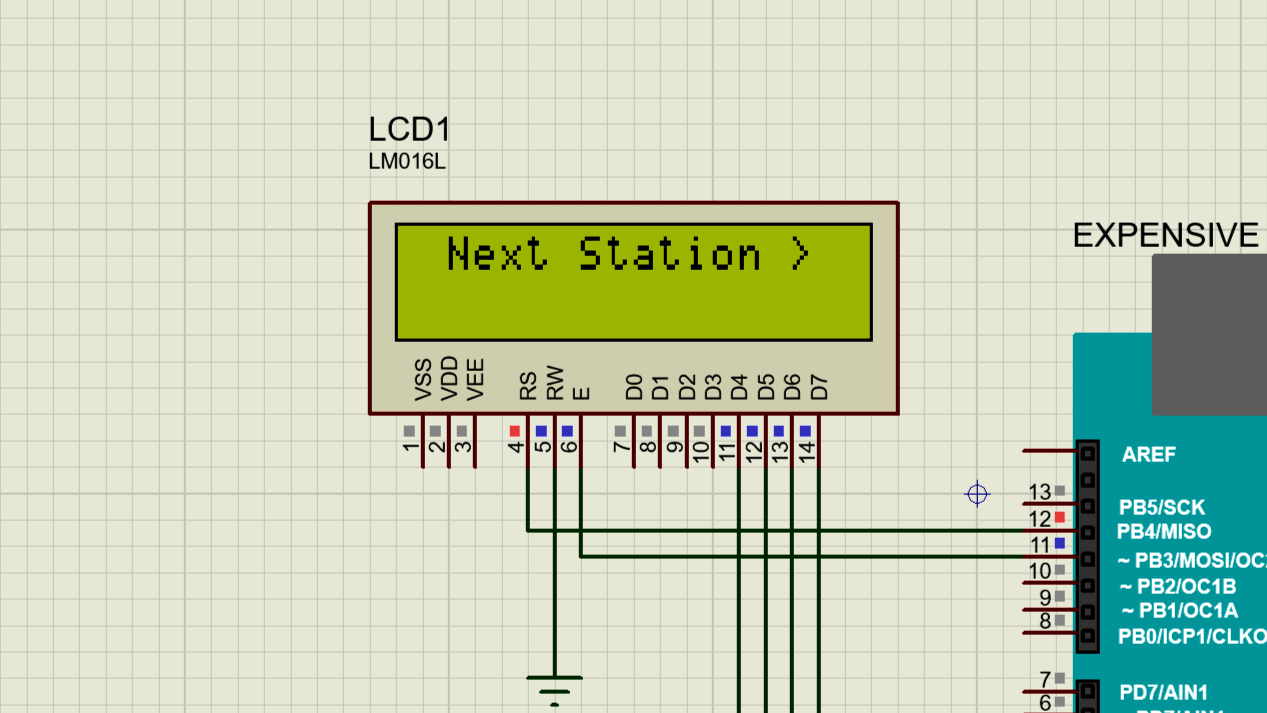Click the blue state indicator on D4 pin 11
1267x713 pixels.
726,431
